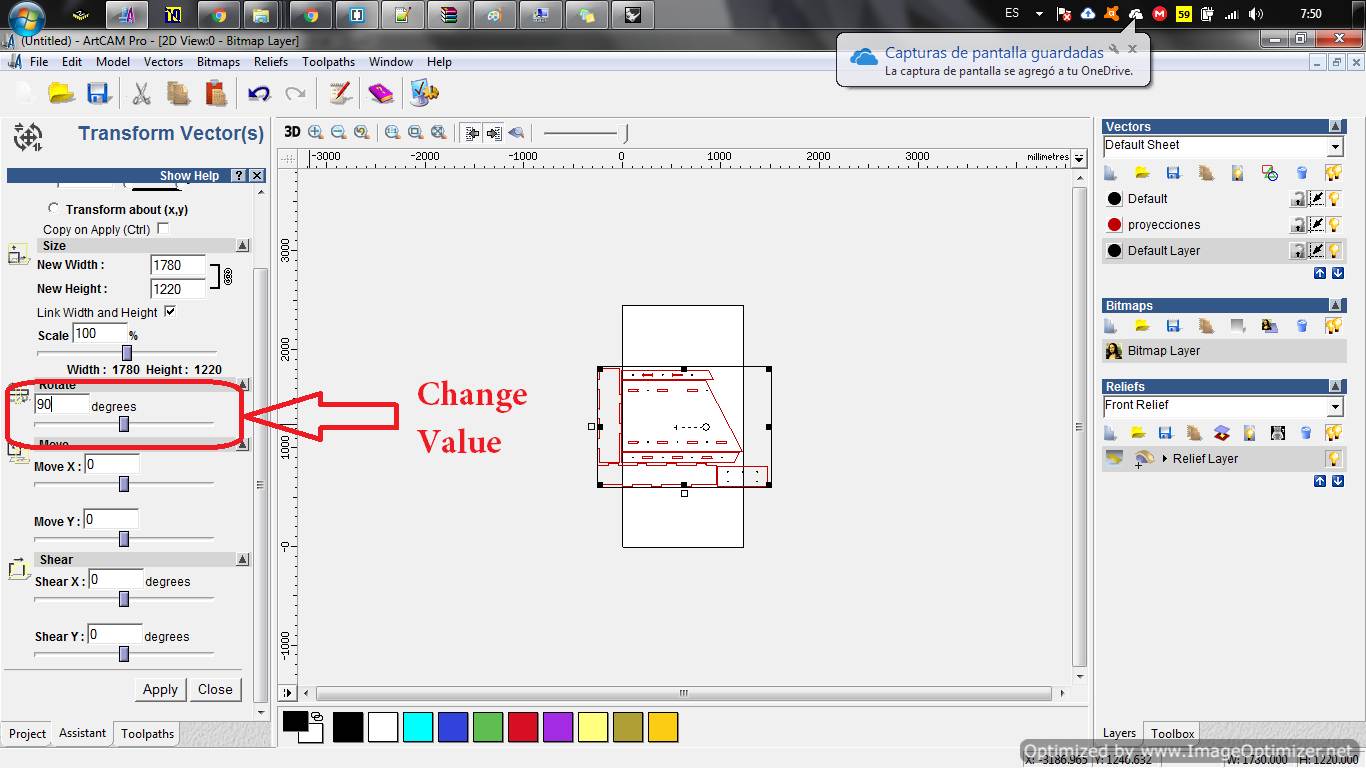Untick Link Width and Height checkbox
1366x768 pixels.
pyautogui.click(x=169, y=311)
